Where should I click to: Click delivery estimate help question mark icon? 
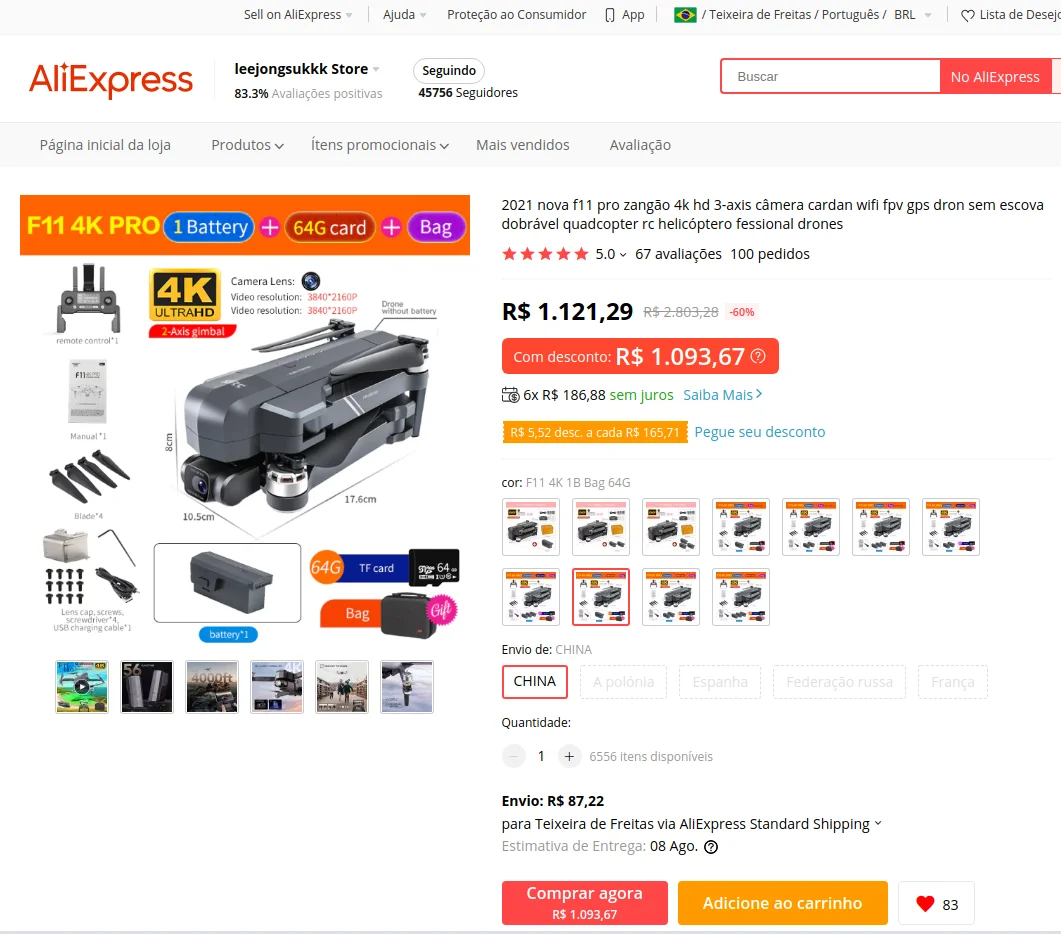click(711, 847)
